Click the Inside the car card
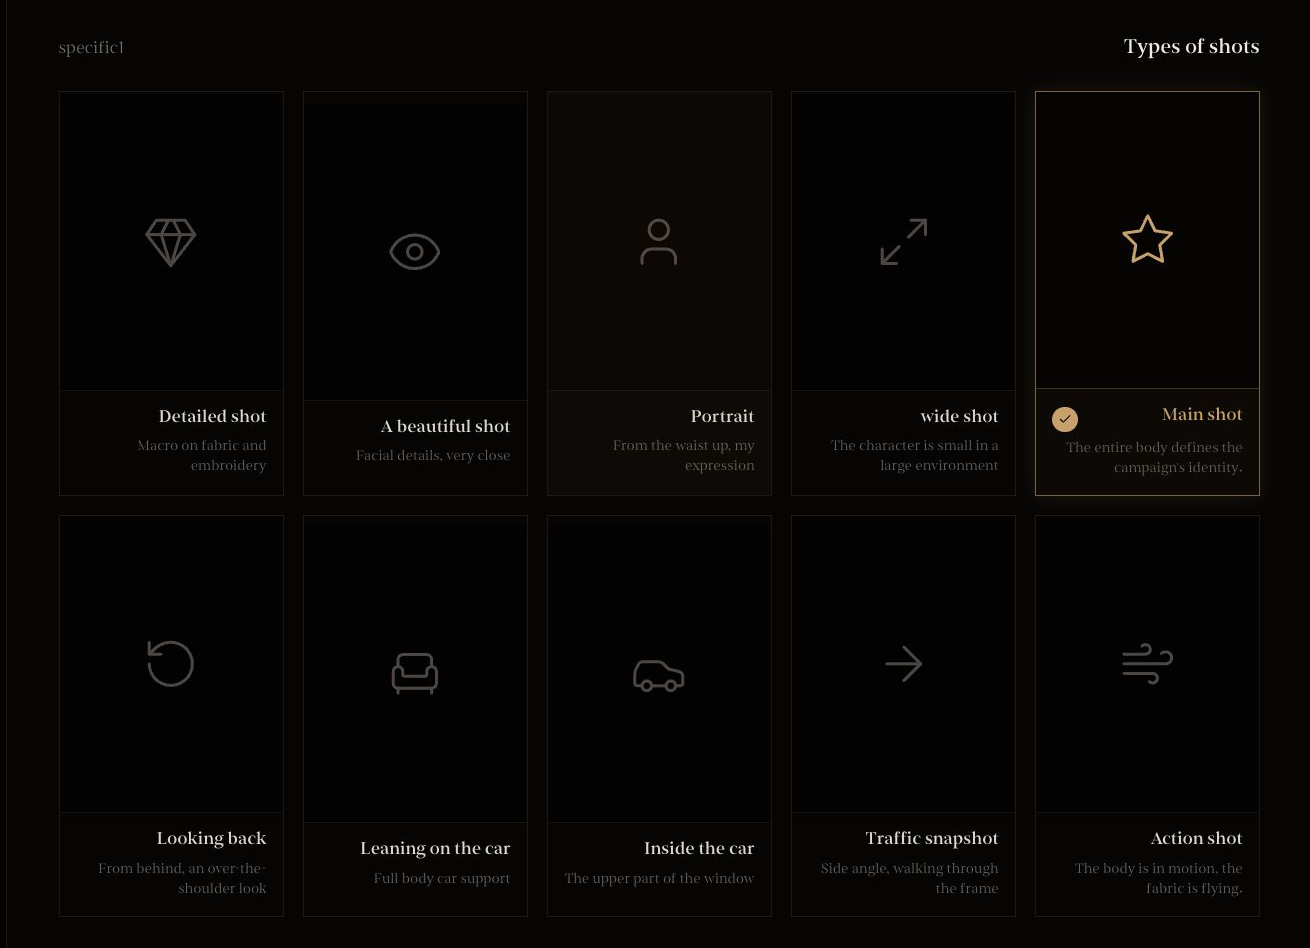 click(659, 715)
